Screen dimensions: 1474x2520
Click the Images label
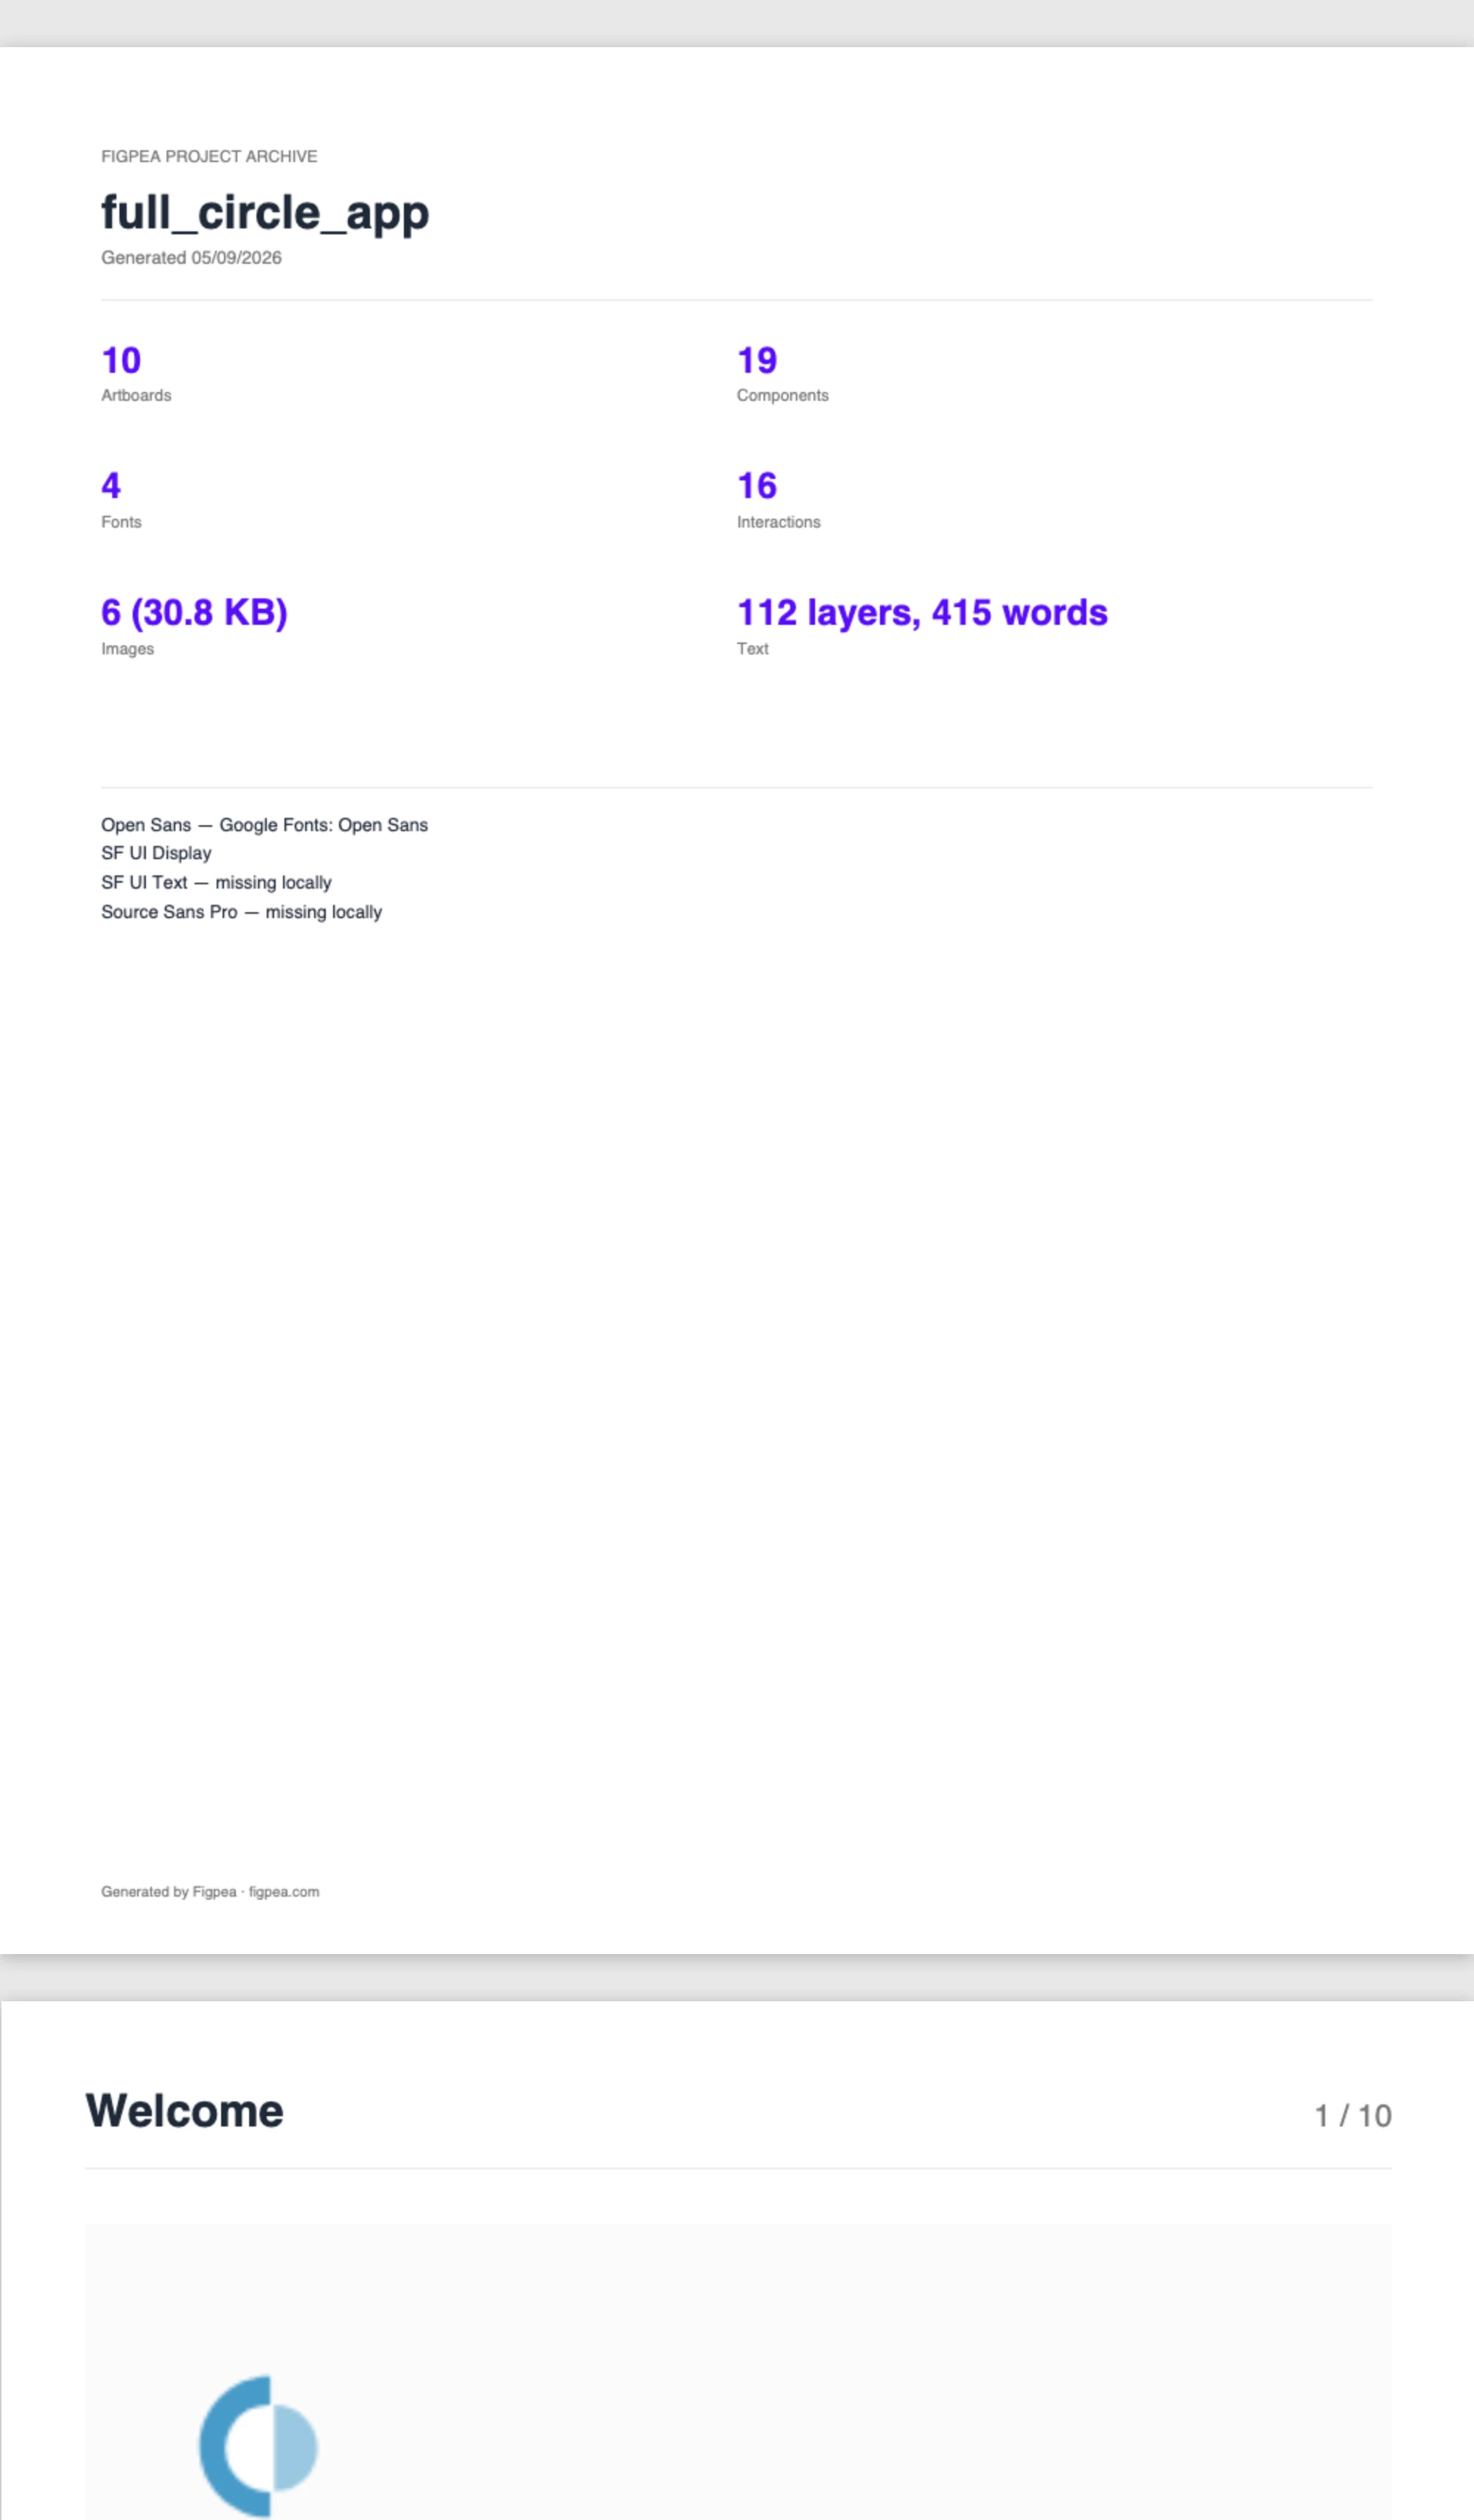[x=127, y=649]
